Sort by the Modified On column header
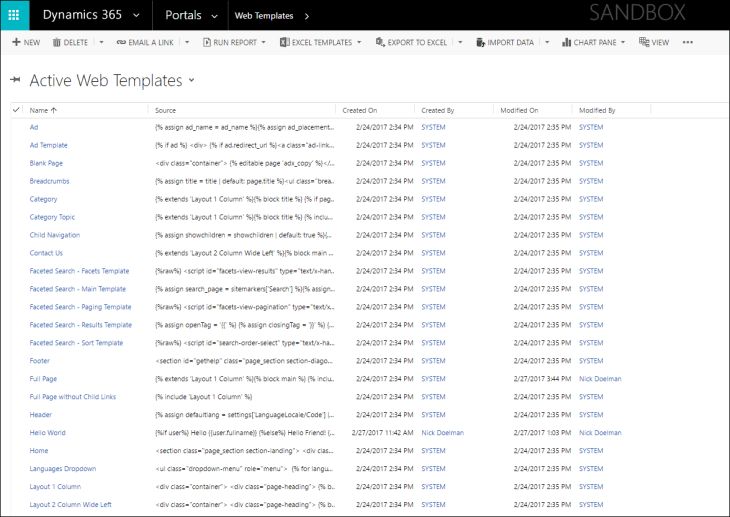730x517 pixels. pyautogui.click(x=519, y=110)
